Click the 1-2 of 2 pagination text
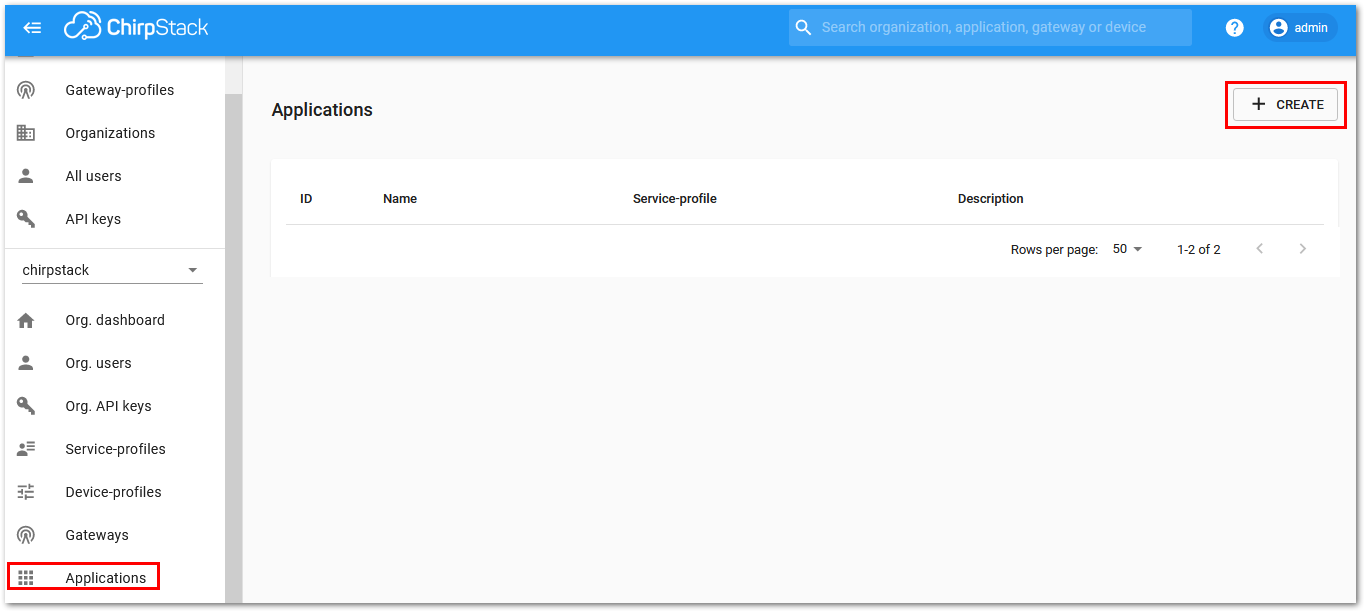Viewport: 1365px width, 612px height. coord(1199,249)
